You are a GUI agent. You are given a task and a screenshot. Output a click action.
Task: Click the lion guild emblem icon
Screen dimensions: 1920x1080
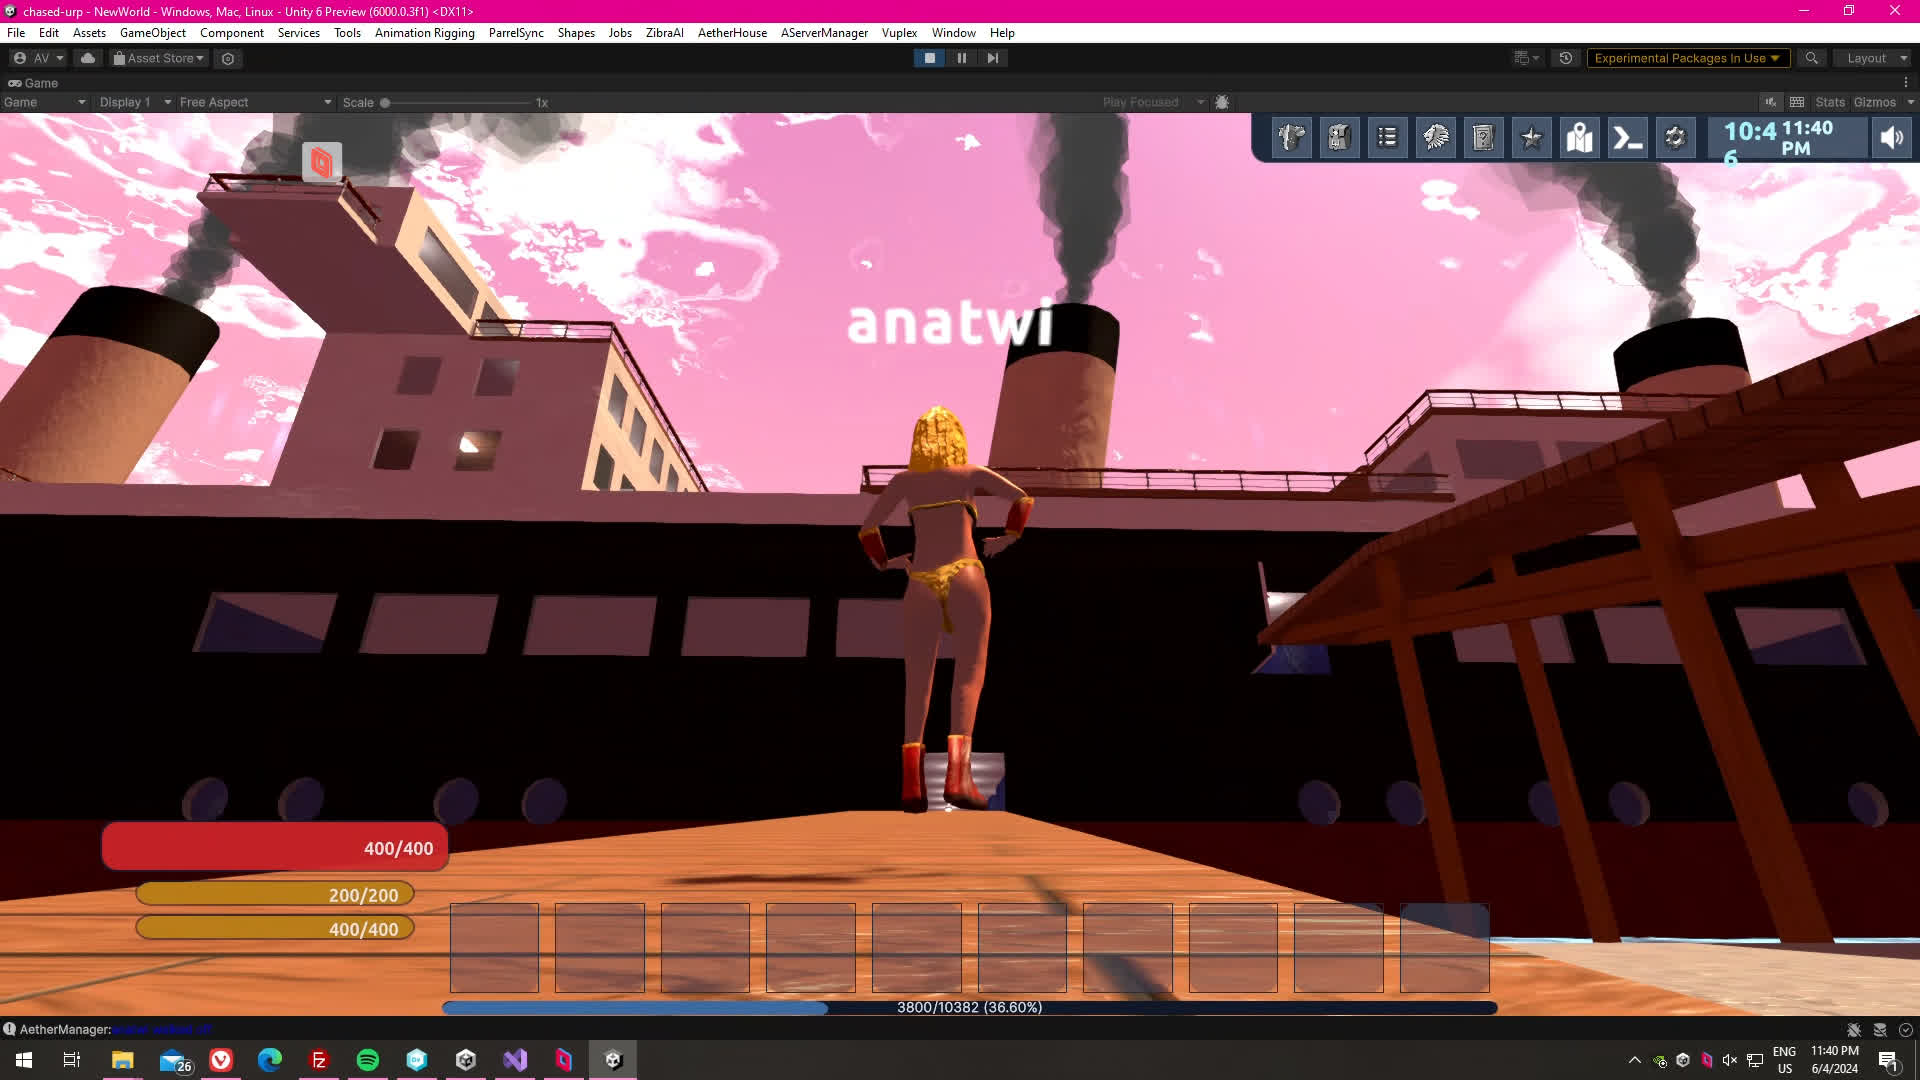1435,138
